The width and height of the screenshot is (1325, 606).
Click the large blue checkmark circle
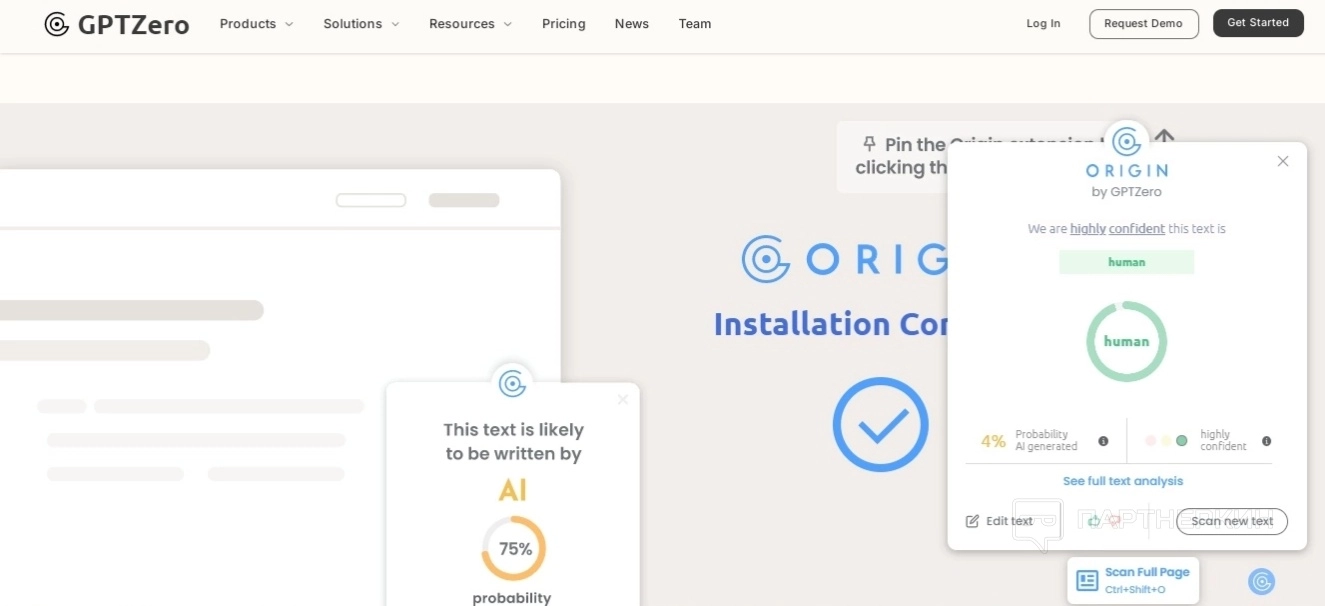[881, 424]
